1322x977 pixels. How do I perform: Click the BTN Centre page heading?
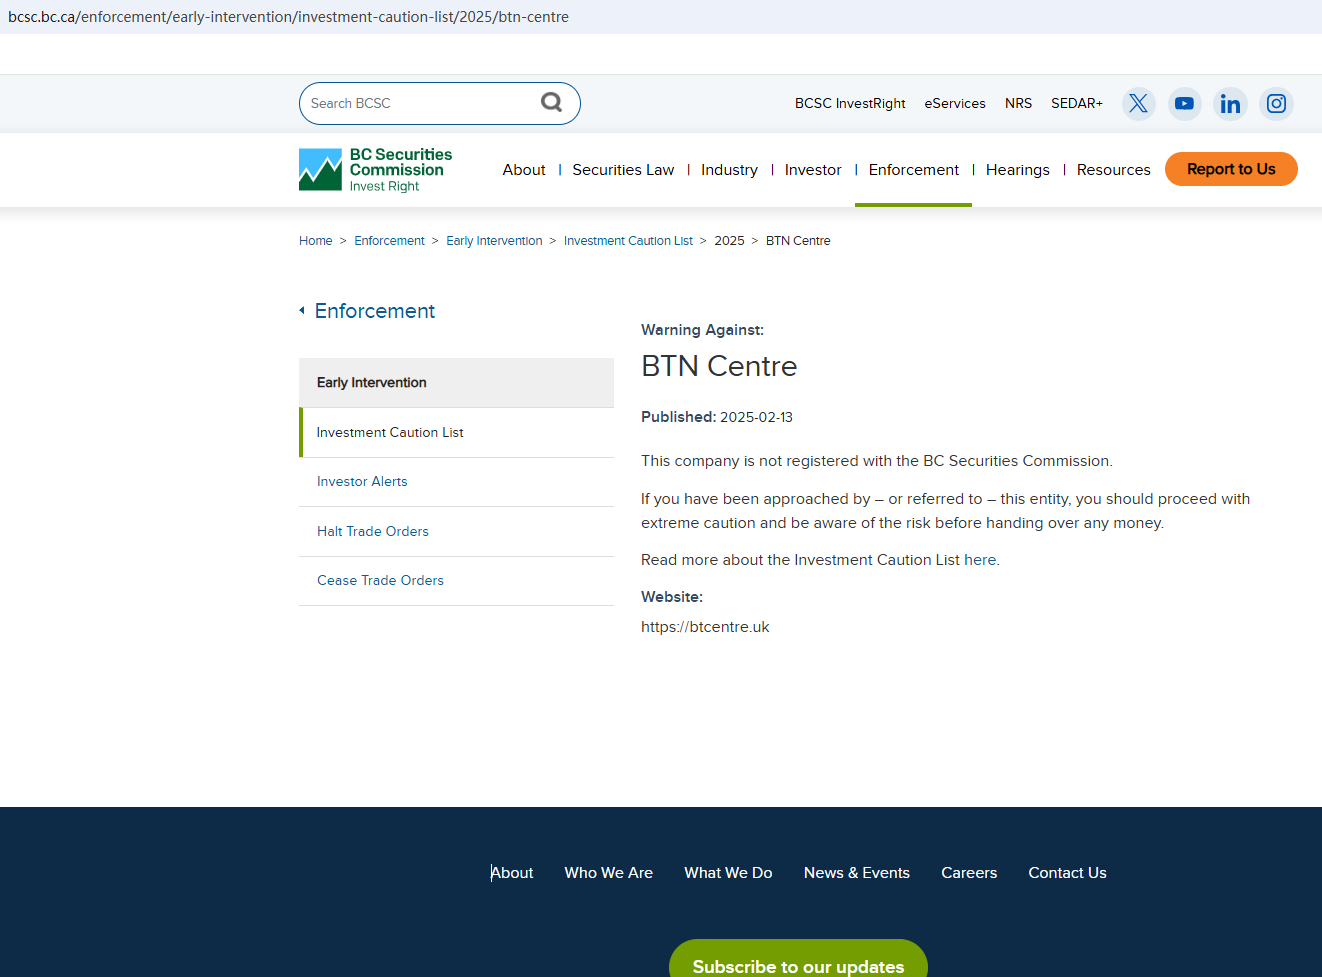tap(719, 366)
